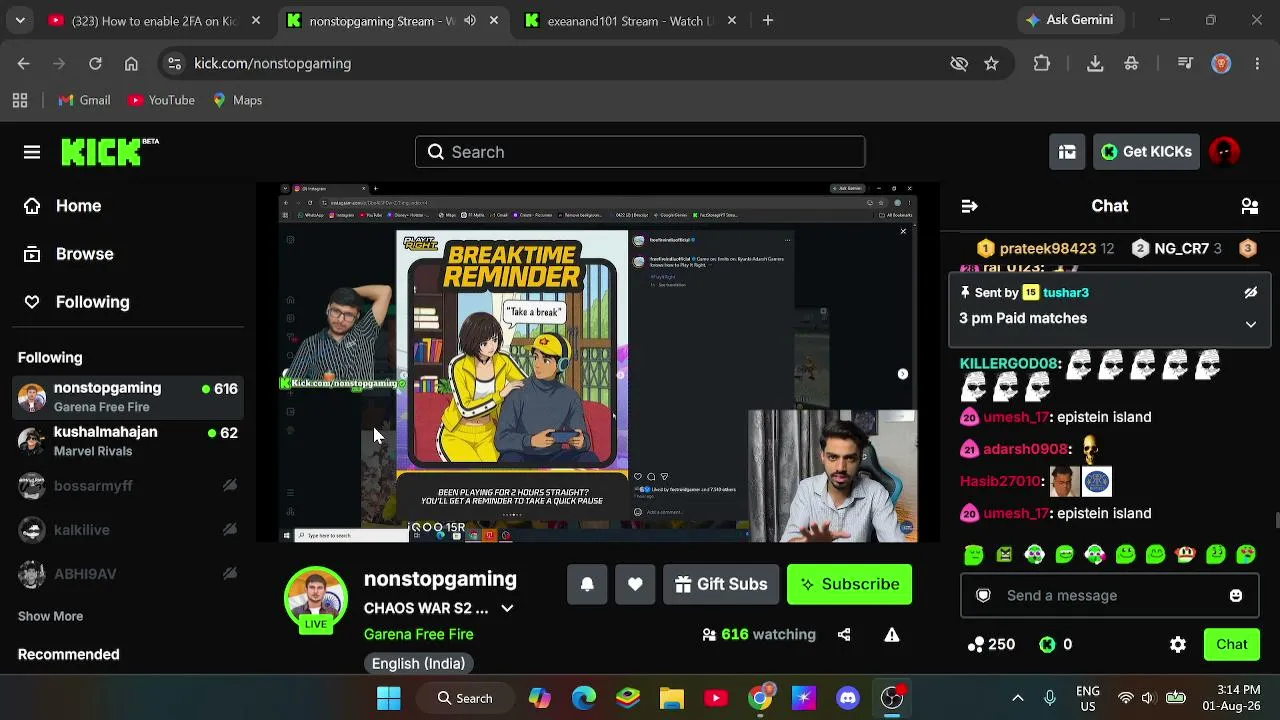Click Get KICKs button
The height and width of the screenshot is (720, 1280).
[1146, 152]
